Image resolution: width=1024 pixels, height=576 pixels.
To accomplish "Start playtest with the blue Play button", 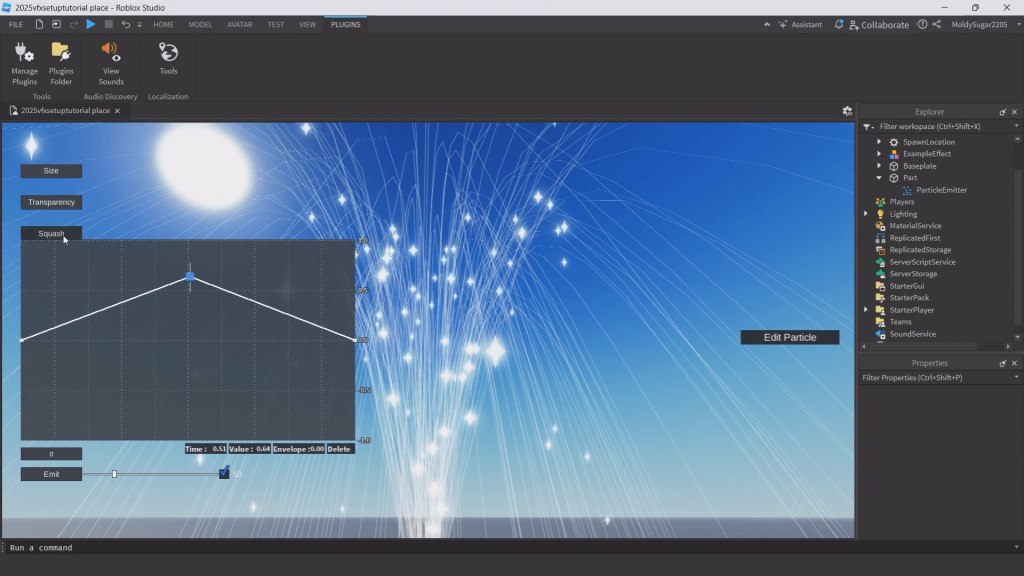I will point(91,24).
